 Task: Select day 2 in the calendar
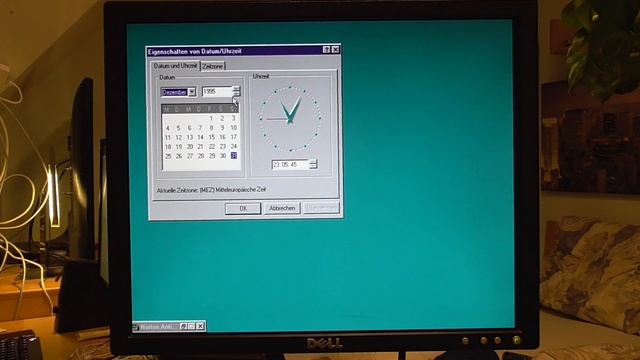222,118
